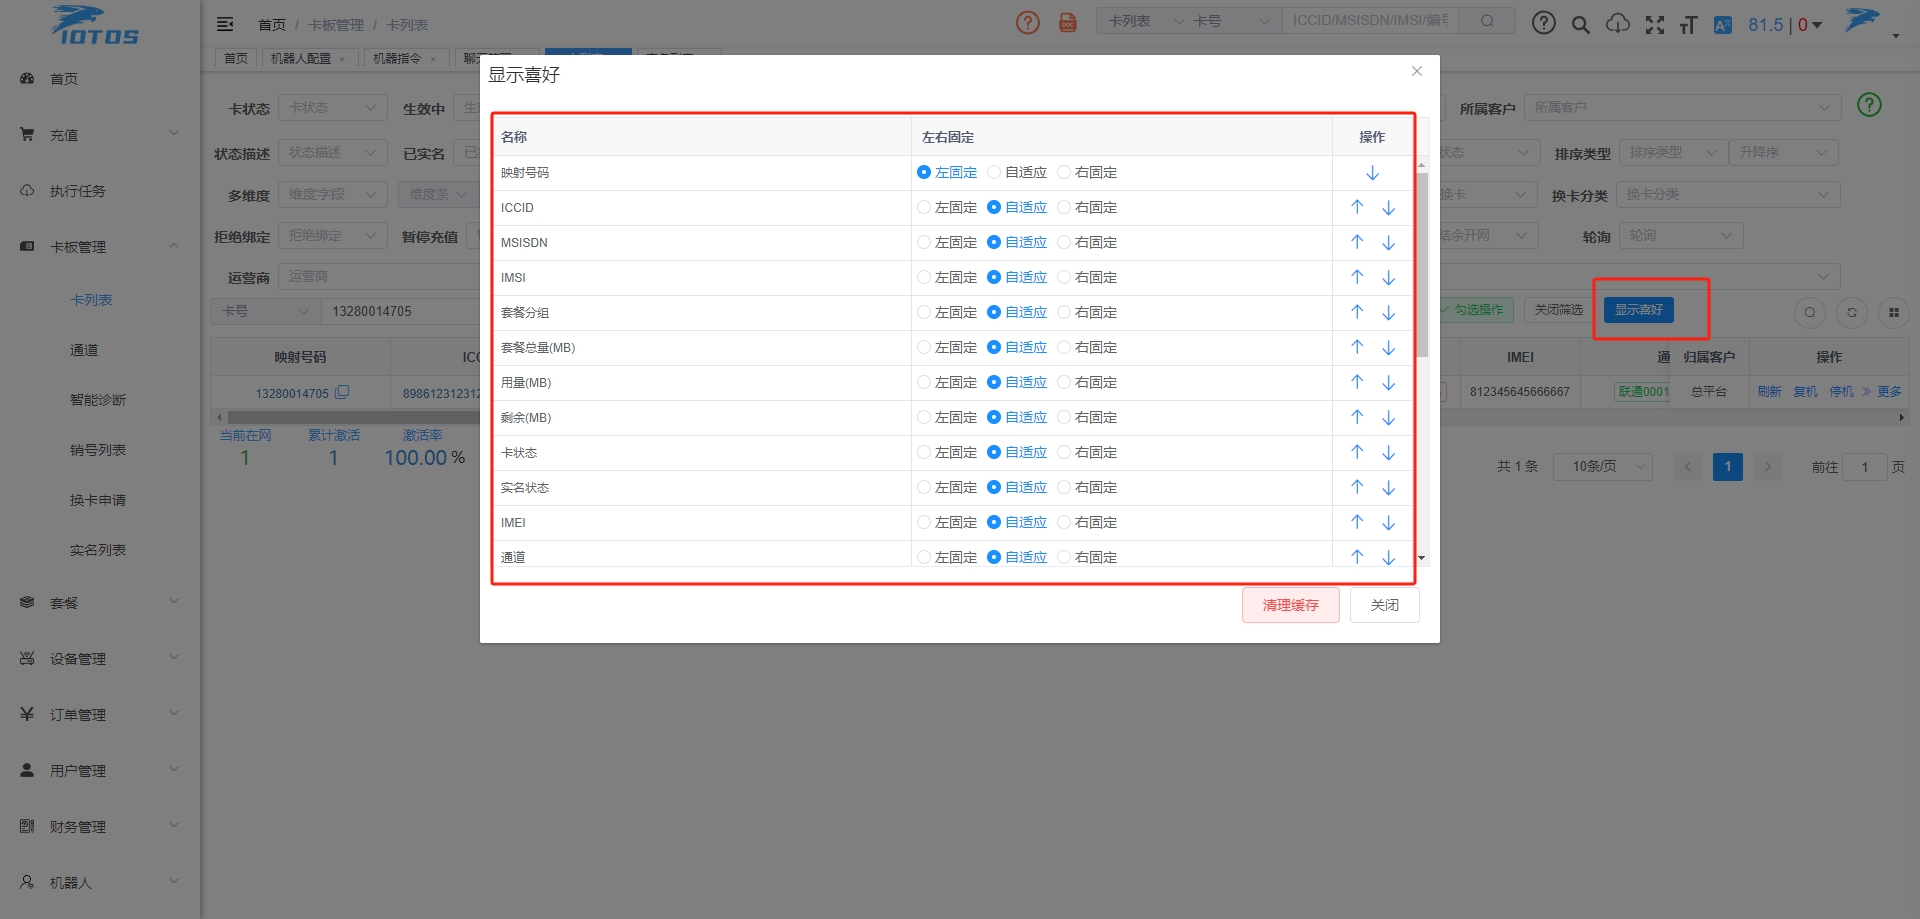Image resolution: width=1920 pixels, height=919 pixels.
Task: Select 左固定 for IMEI
Action: point(947,522)
